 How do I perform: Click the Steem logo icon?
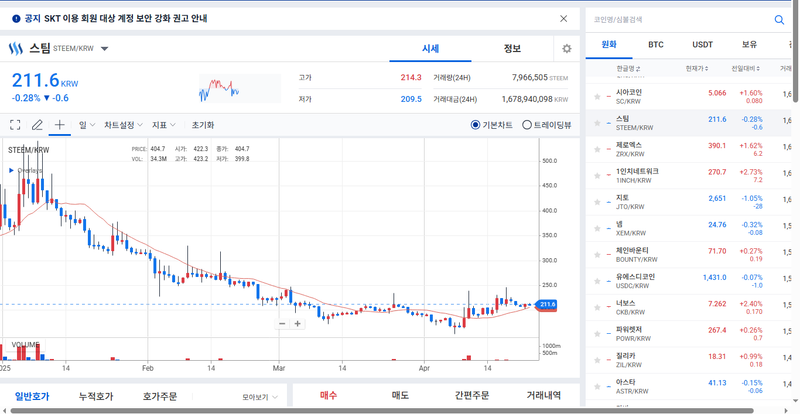pos(16,49)
